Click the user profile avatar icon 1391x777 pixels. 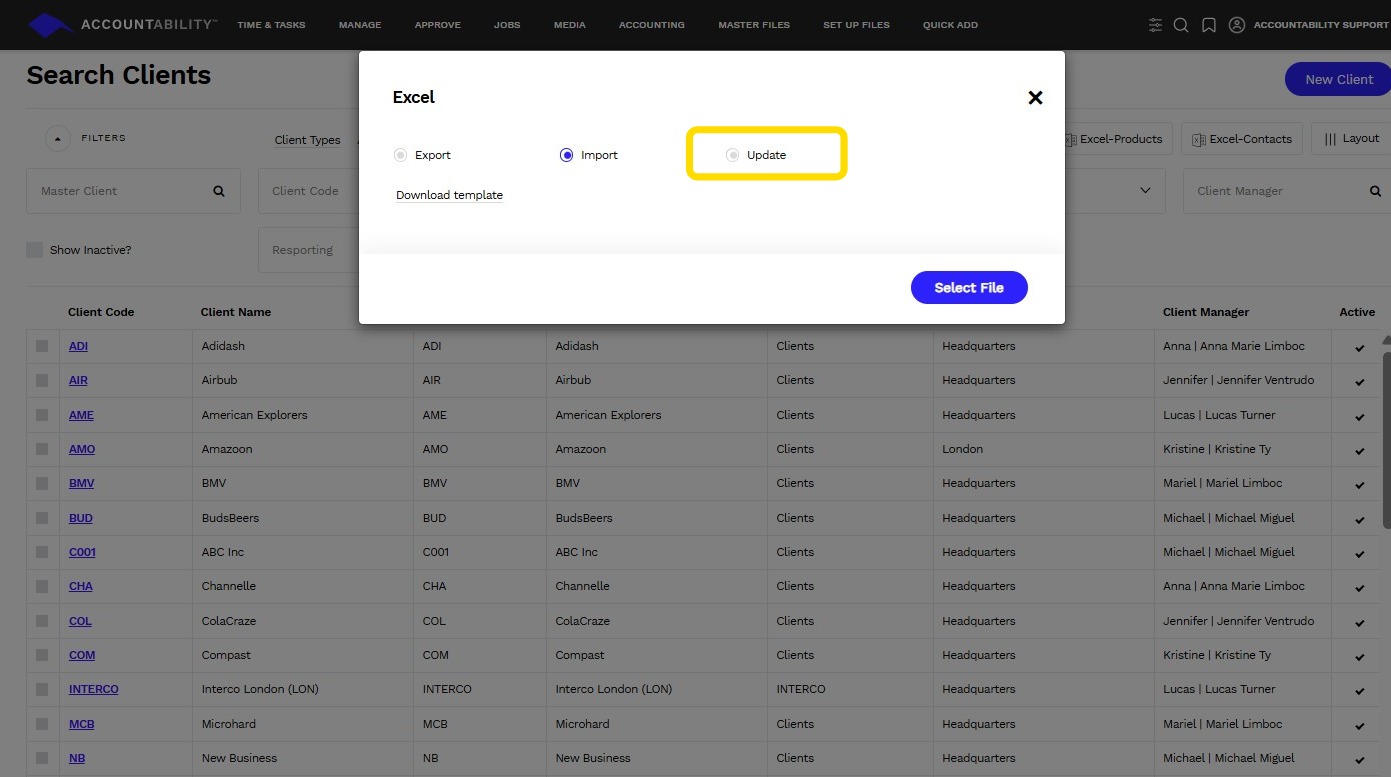[1237, 25]
